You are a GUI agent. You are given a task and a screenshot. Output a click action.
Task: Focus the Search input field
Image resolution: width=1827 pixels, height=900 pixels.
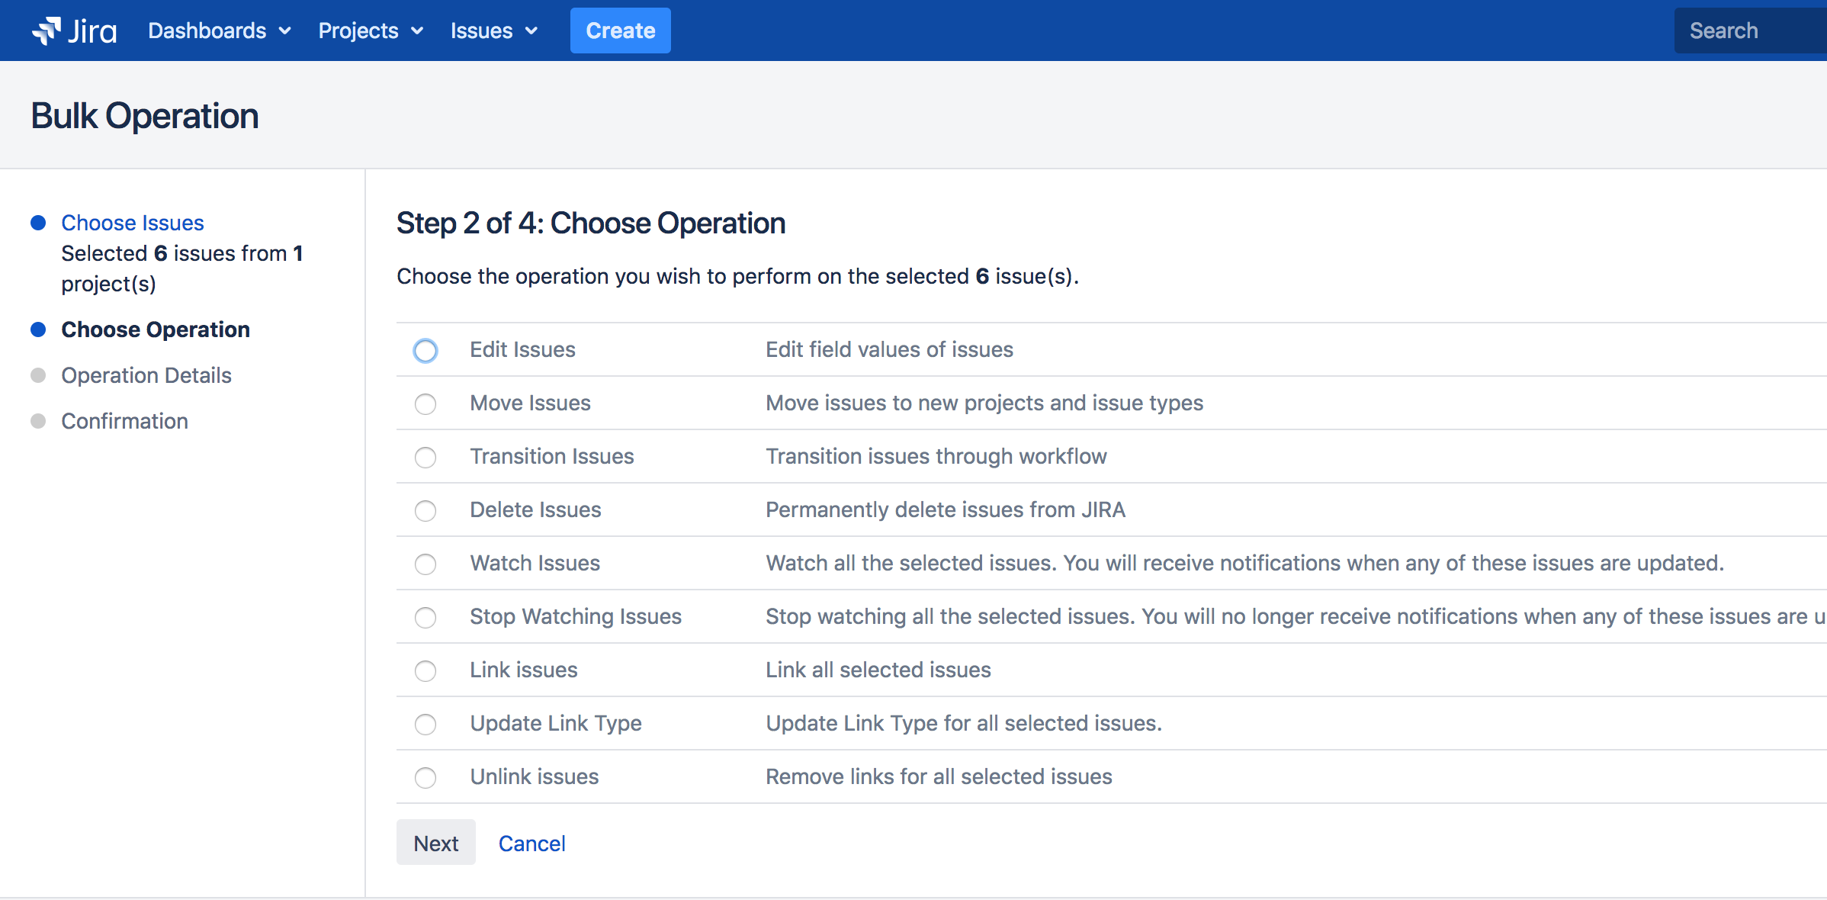[x=1750, y=31]
